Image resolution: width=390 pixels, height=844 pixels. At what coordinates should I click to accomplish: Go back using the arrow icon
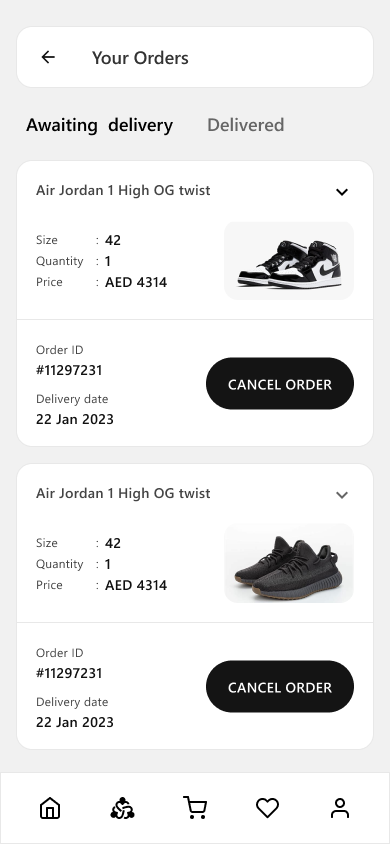click(48, 57)
